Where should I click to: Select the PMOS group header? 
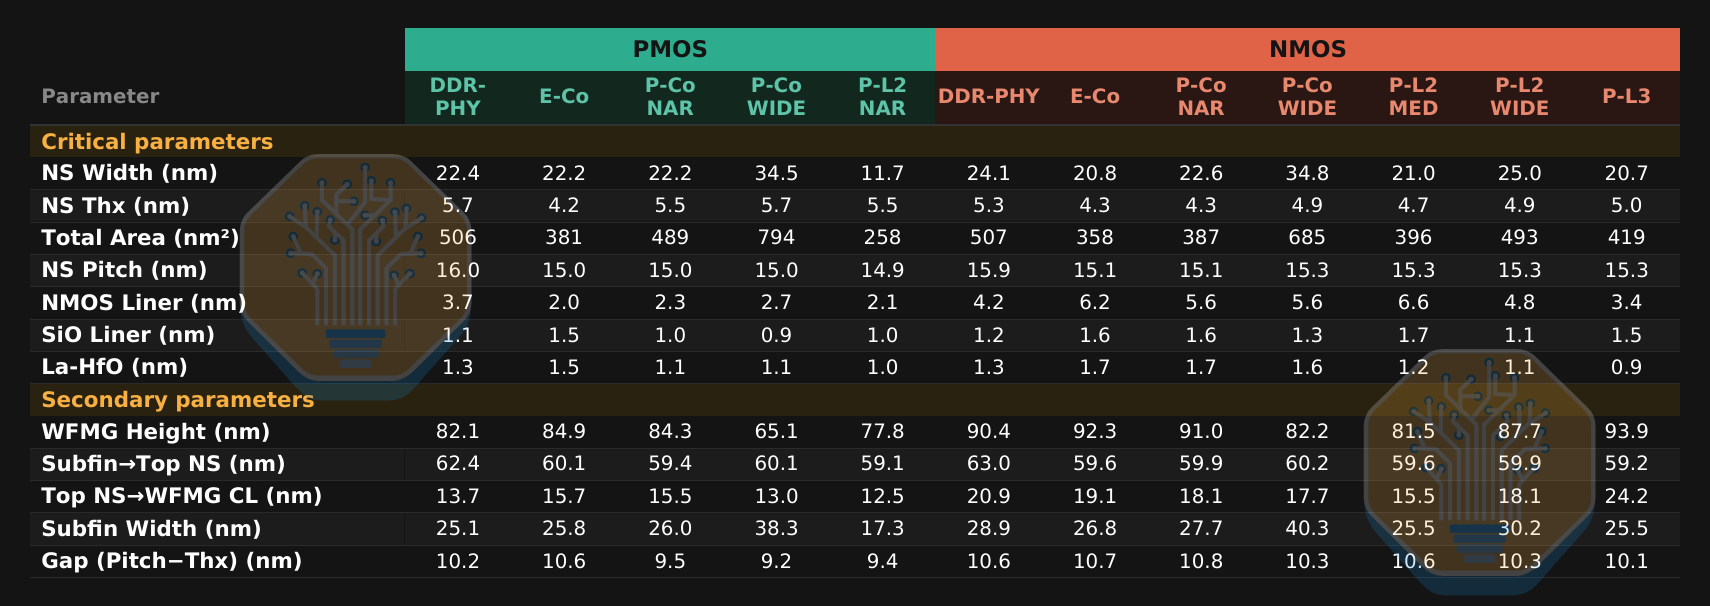tap(670, 49)
